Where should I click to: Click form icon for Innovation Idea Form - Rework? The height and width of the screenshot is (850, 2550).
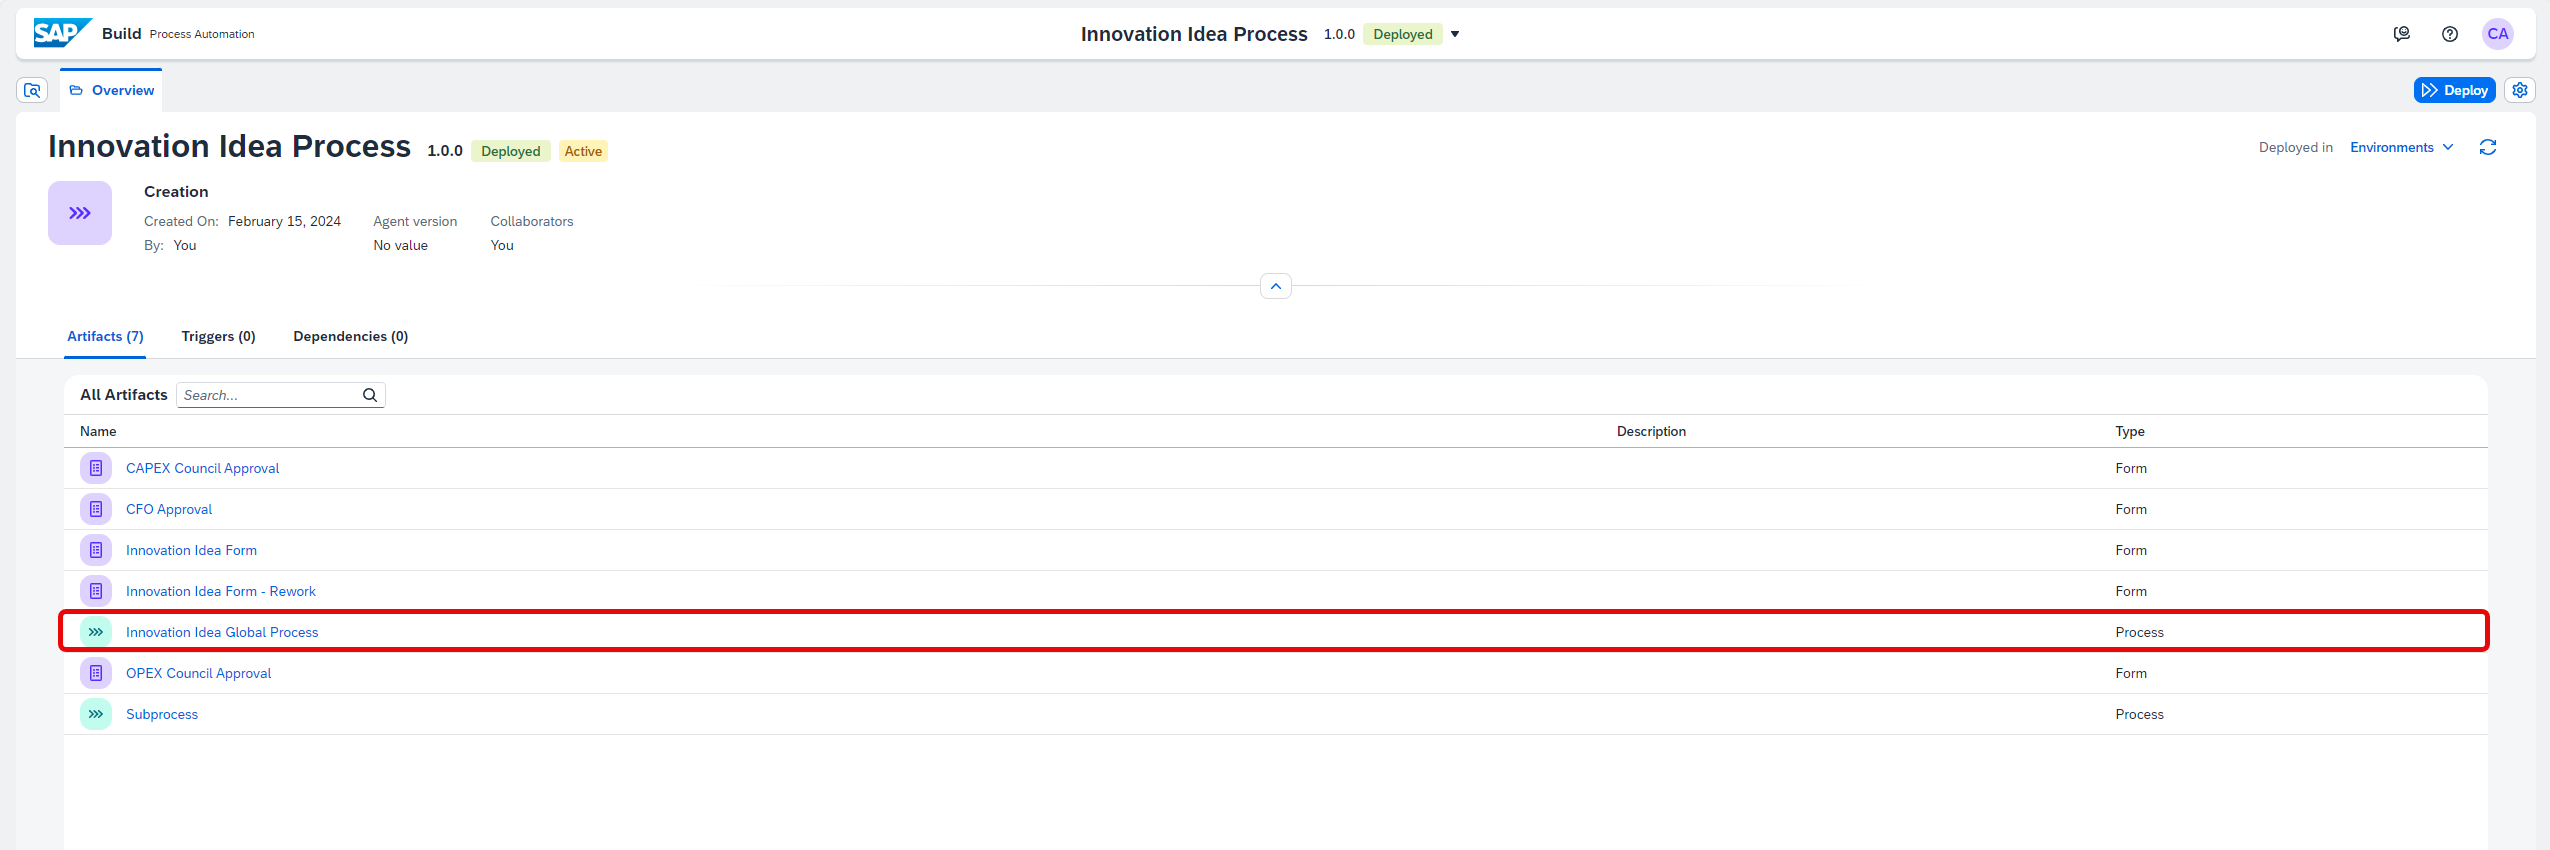(x=96, y=591)
